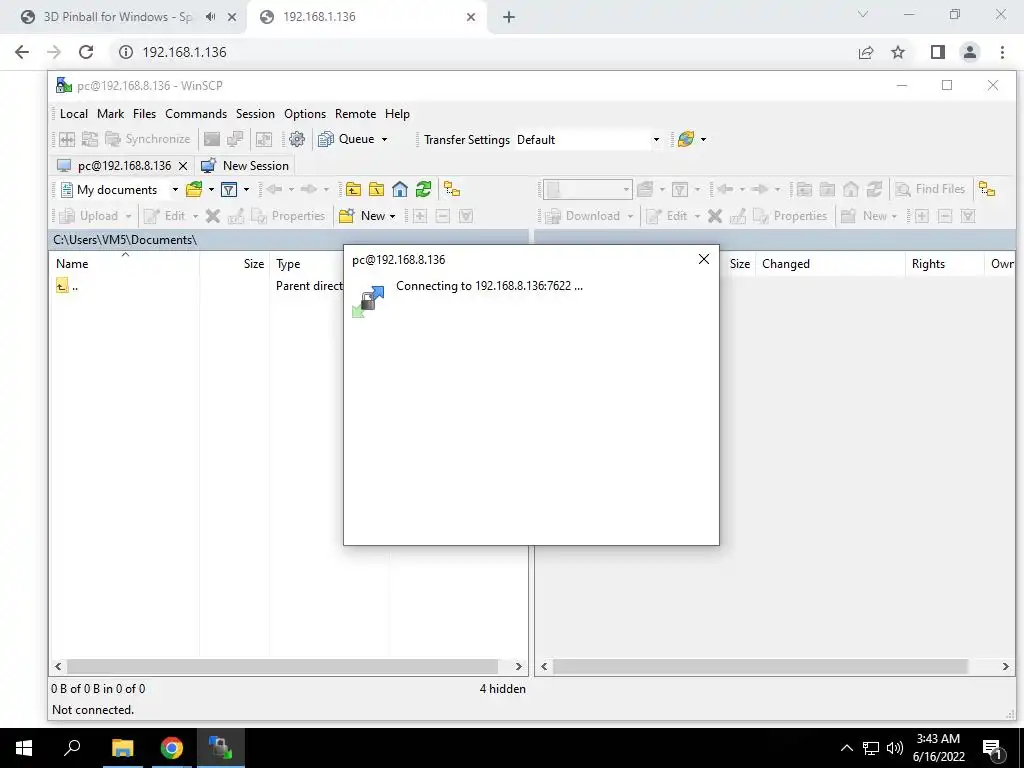The height and width of the screenshot is (768, 1024).
Task: Open the Help menu
Action: [397, 114]
